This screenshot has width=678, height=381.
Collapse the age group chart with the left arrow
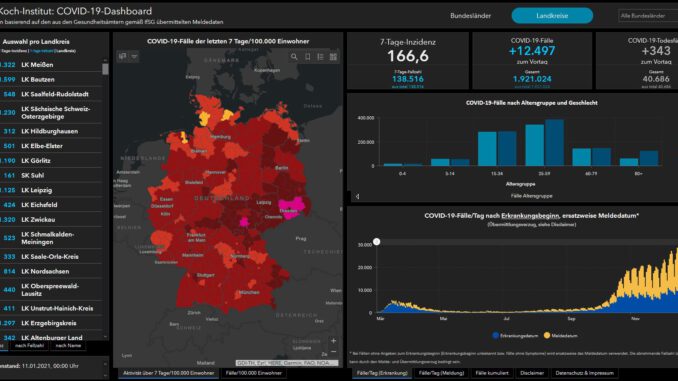tap(357, 196)
